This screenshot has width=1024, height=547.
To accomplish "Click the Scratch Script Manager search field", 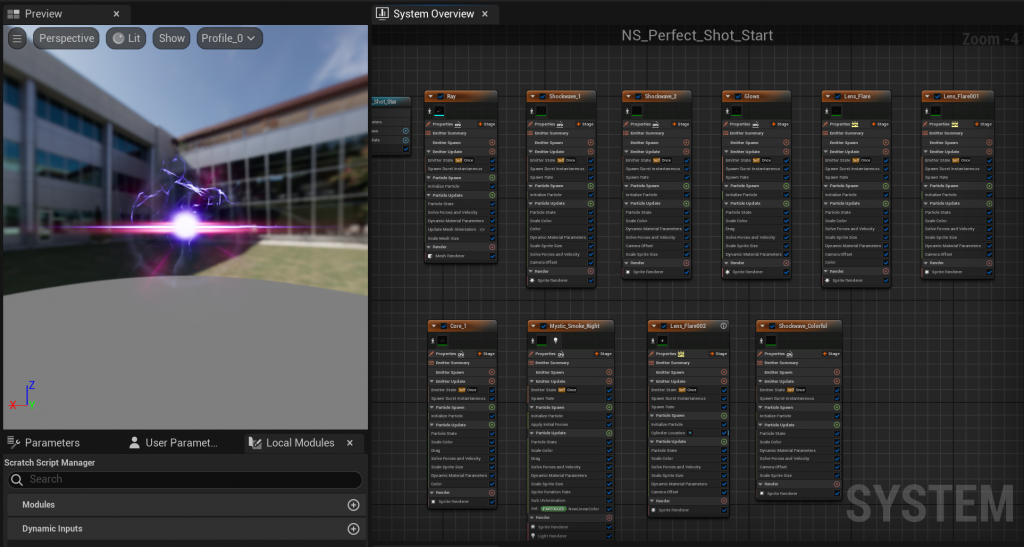I will [184, 480].
